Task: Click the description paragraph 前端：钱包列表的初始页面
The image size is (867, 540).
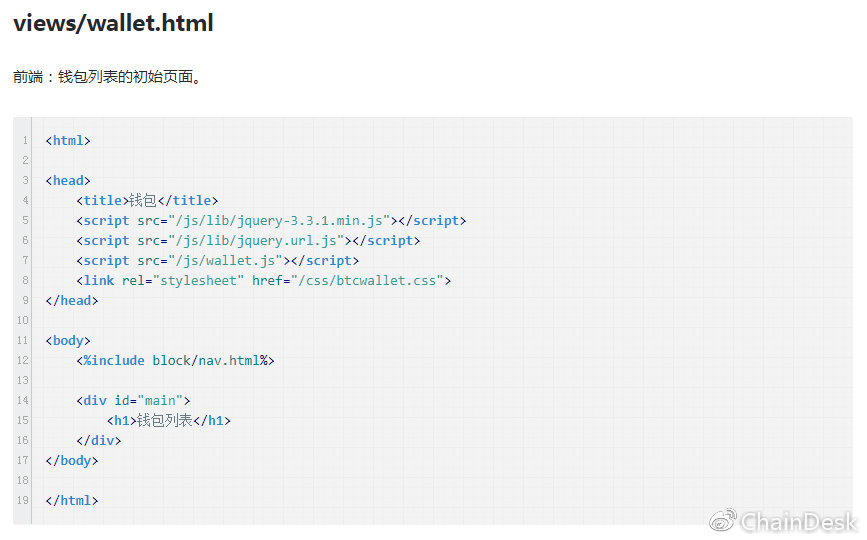Action: click(108, 77)
